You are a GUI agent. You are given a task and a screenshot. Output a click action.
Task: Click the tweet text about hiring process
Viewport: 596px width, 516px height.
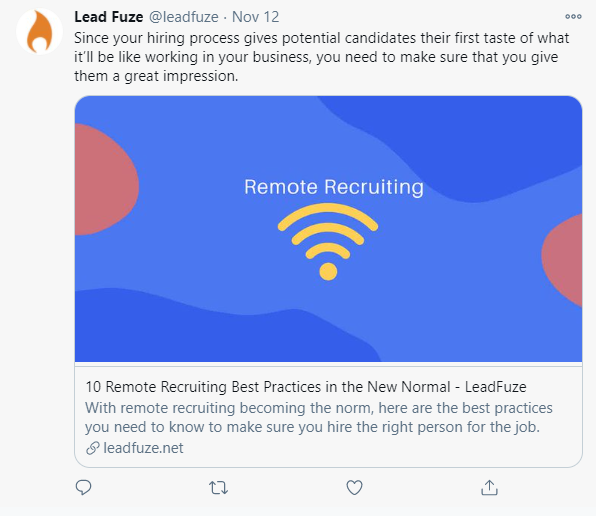[x=322, y=57]
